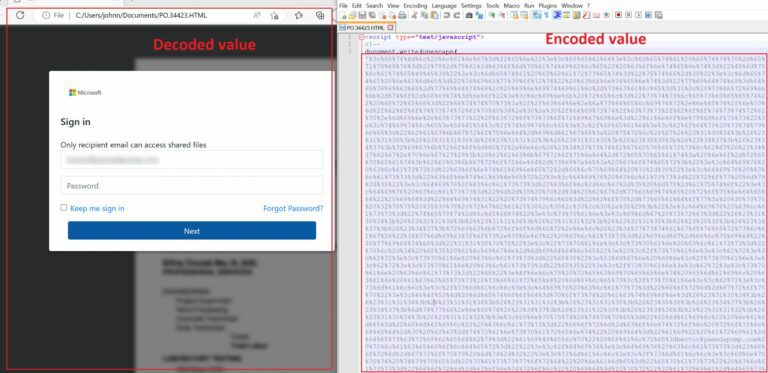
Task: Click the Microsoft logo on sign-in card
Action: point(85,93)
